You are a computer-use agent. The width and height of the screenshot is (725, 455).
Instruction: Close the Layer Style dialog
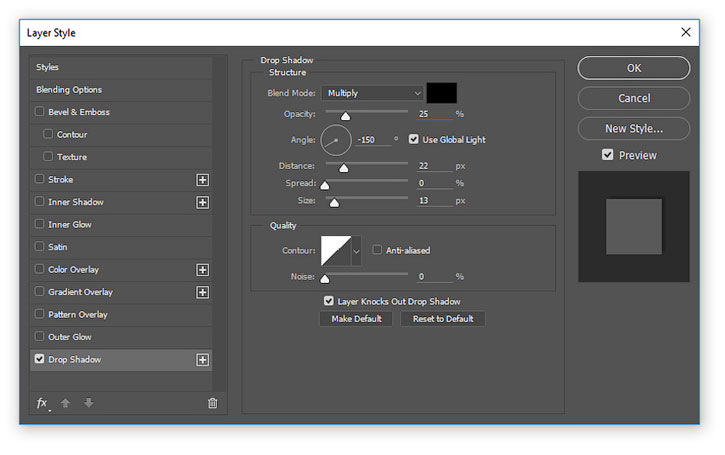(x=686, y=32)
